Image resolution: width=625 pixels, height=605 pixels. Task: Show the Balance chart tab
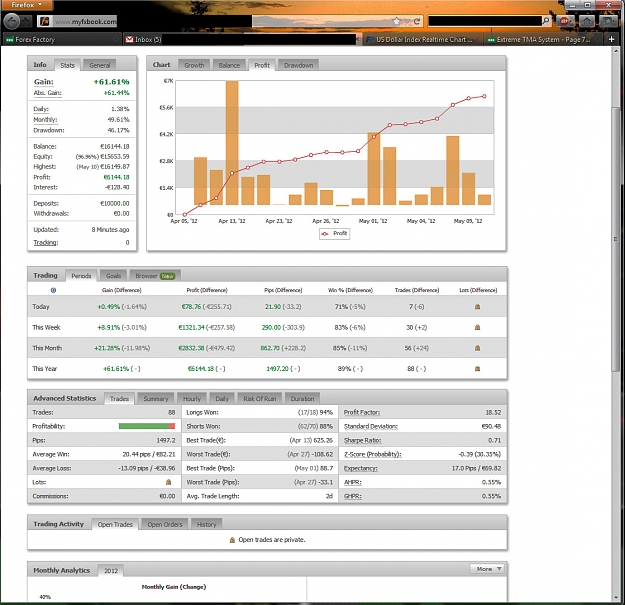229,65
